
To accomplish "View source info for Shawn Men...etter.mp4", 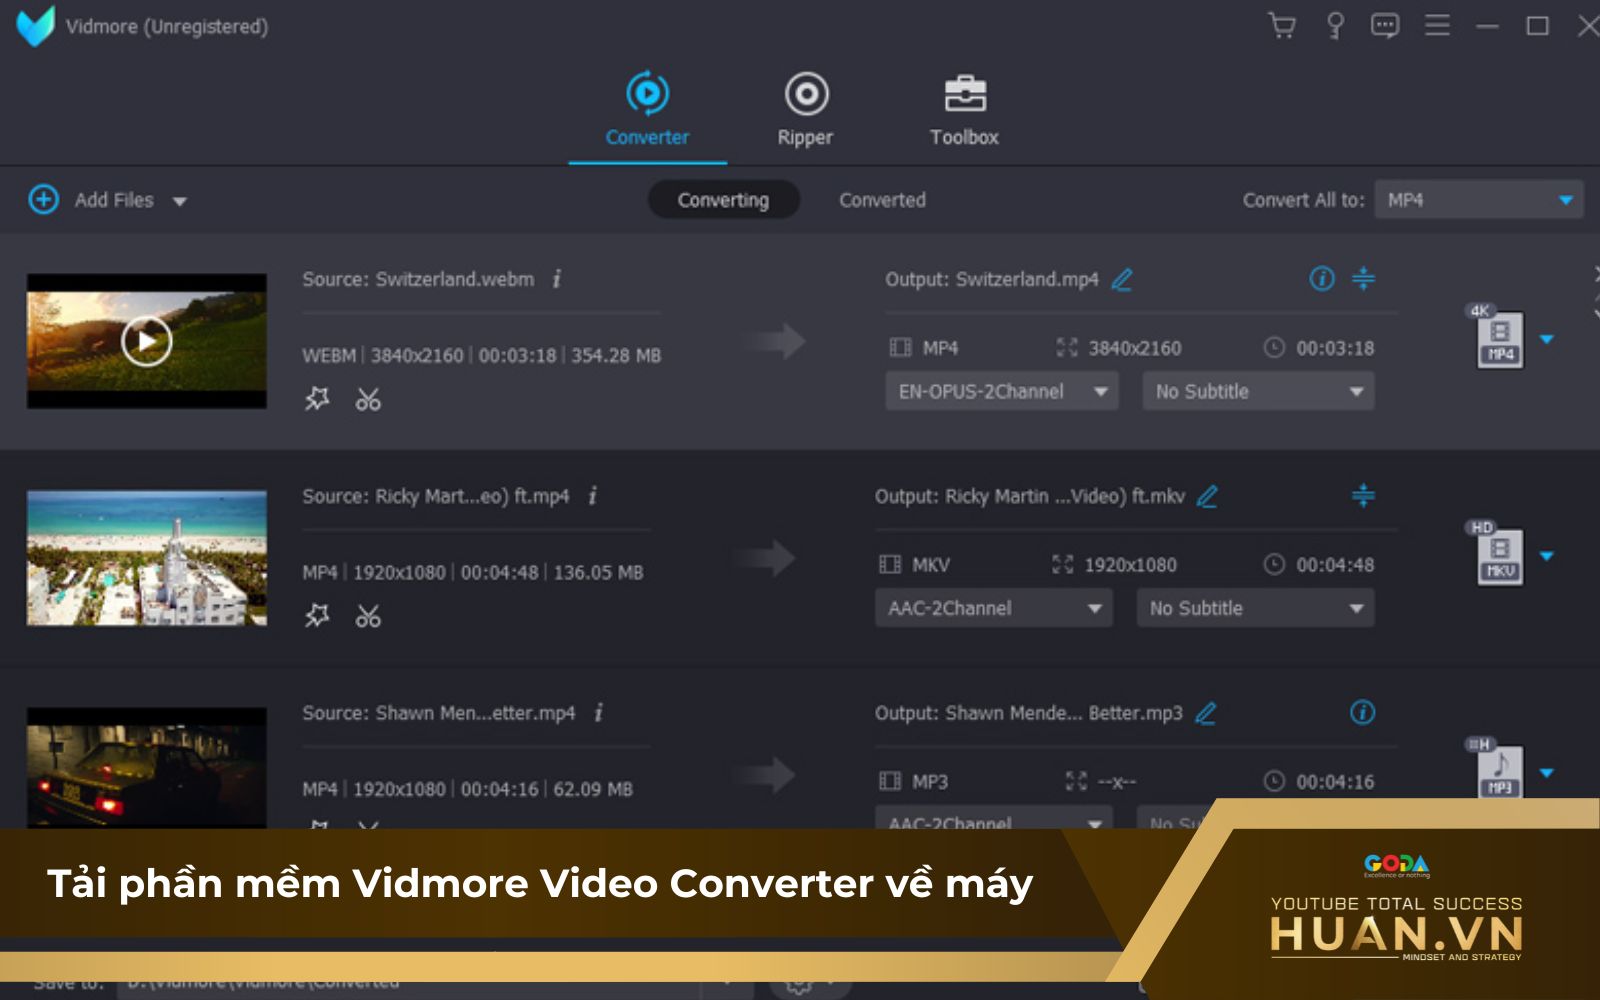I will (x=599, y=712).
